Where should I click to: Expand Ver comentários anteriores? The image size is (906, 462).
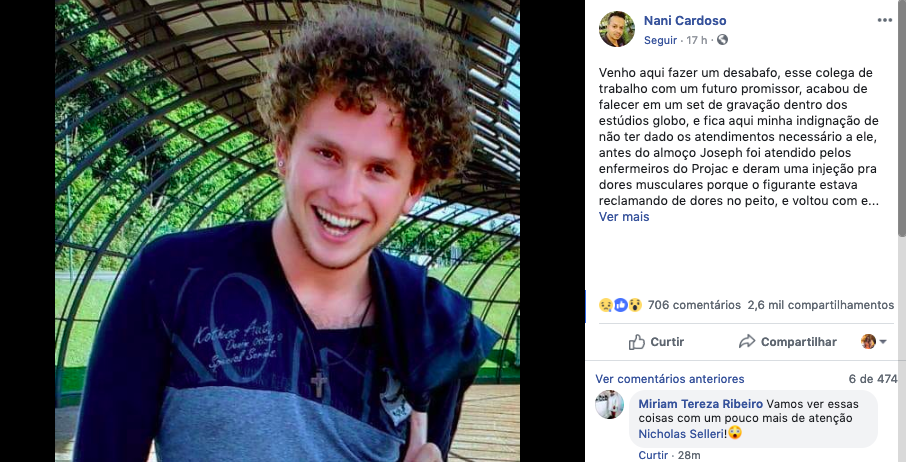pos(670,379)
